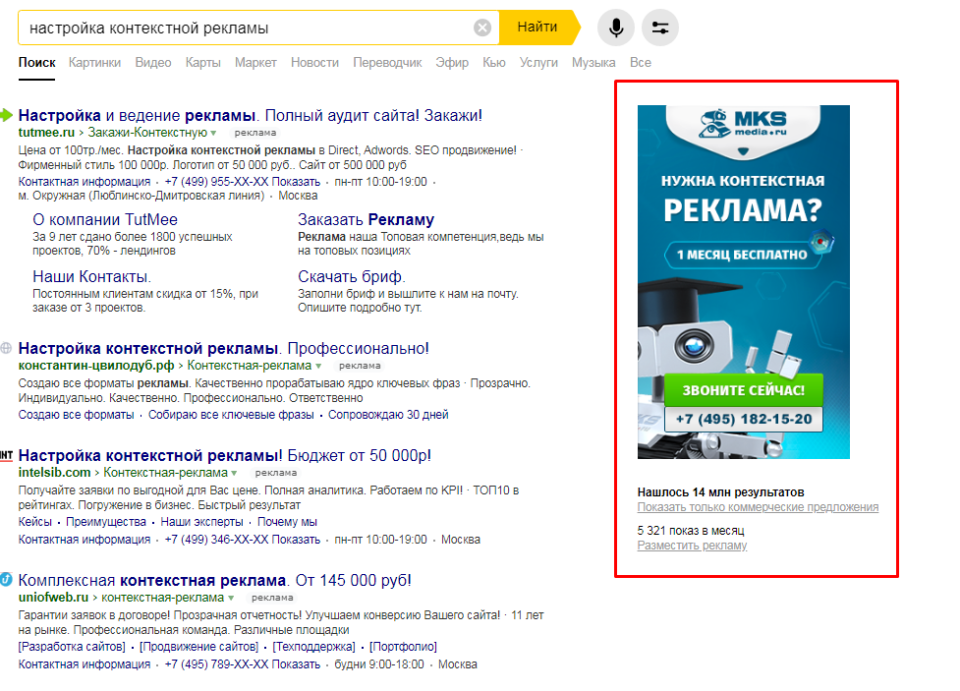Expand the dropdown arrow after intelsib.com Контекстная-реклама
Image resolution: width=960 pixels, height=691 pixels.
click(234, 472)
